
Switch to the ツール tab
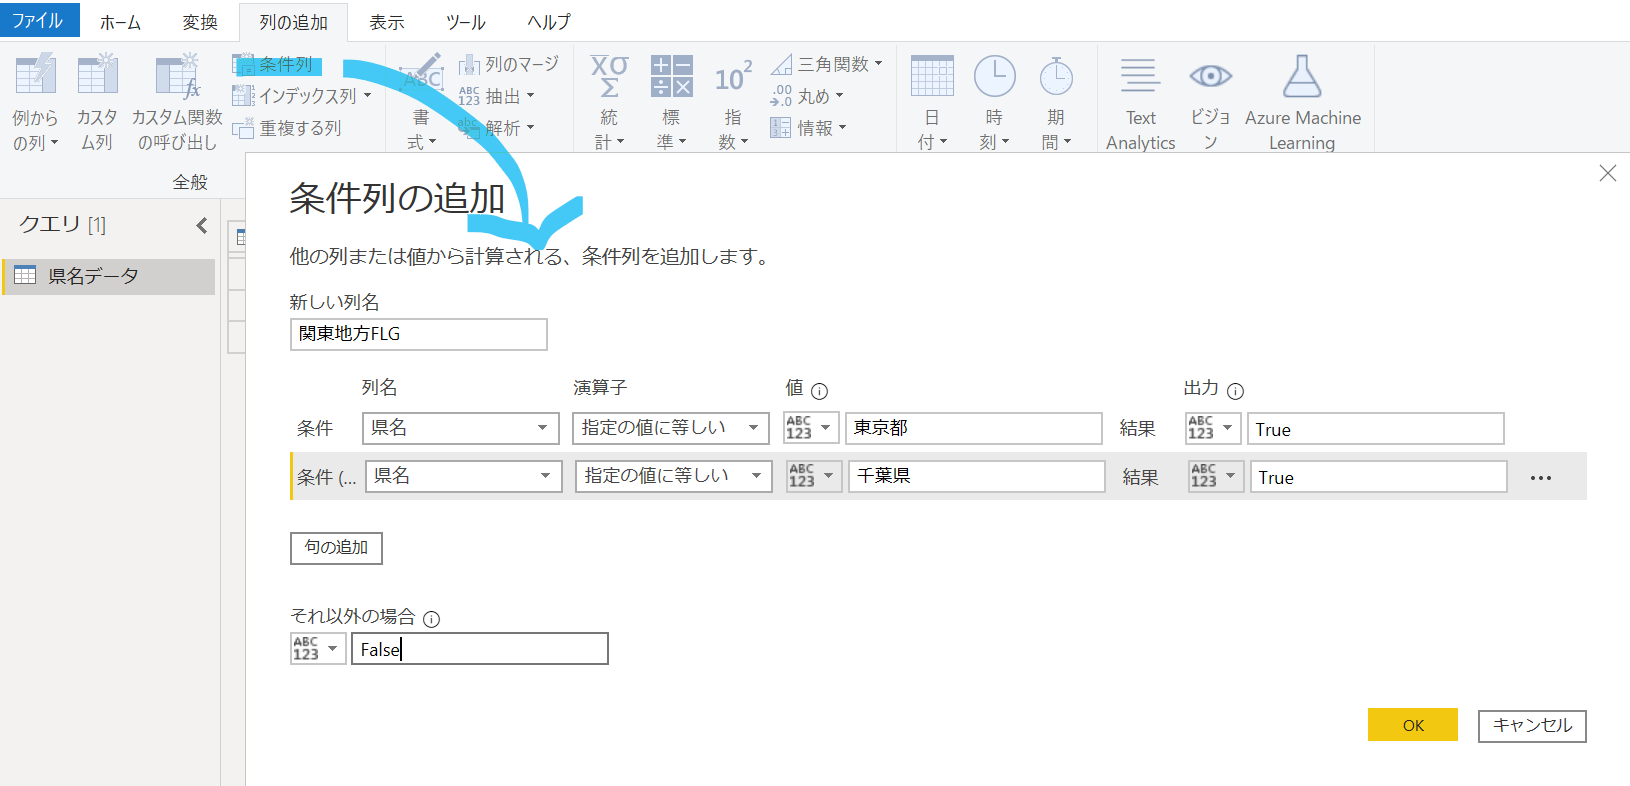466,22
